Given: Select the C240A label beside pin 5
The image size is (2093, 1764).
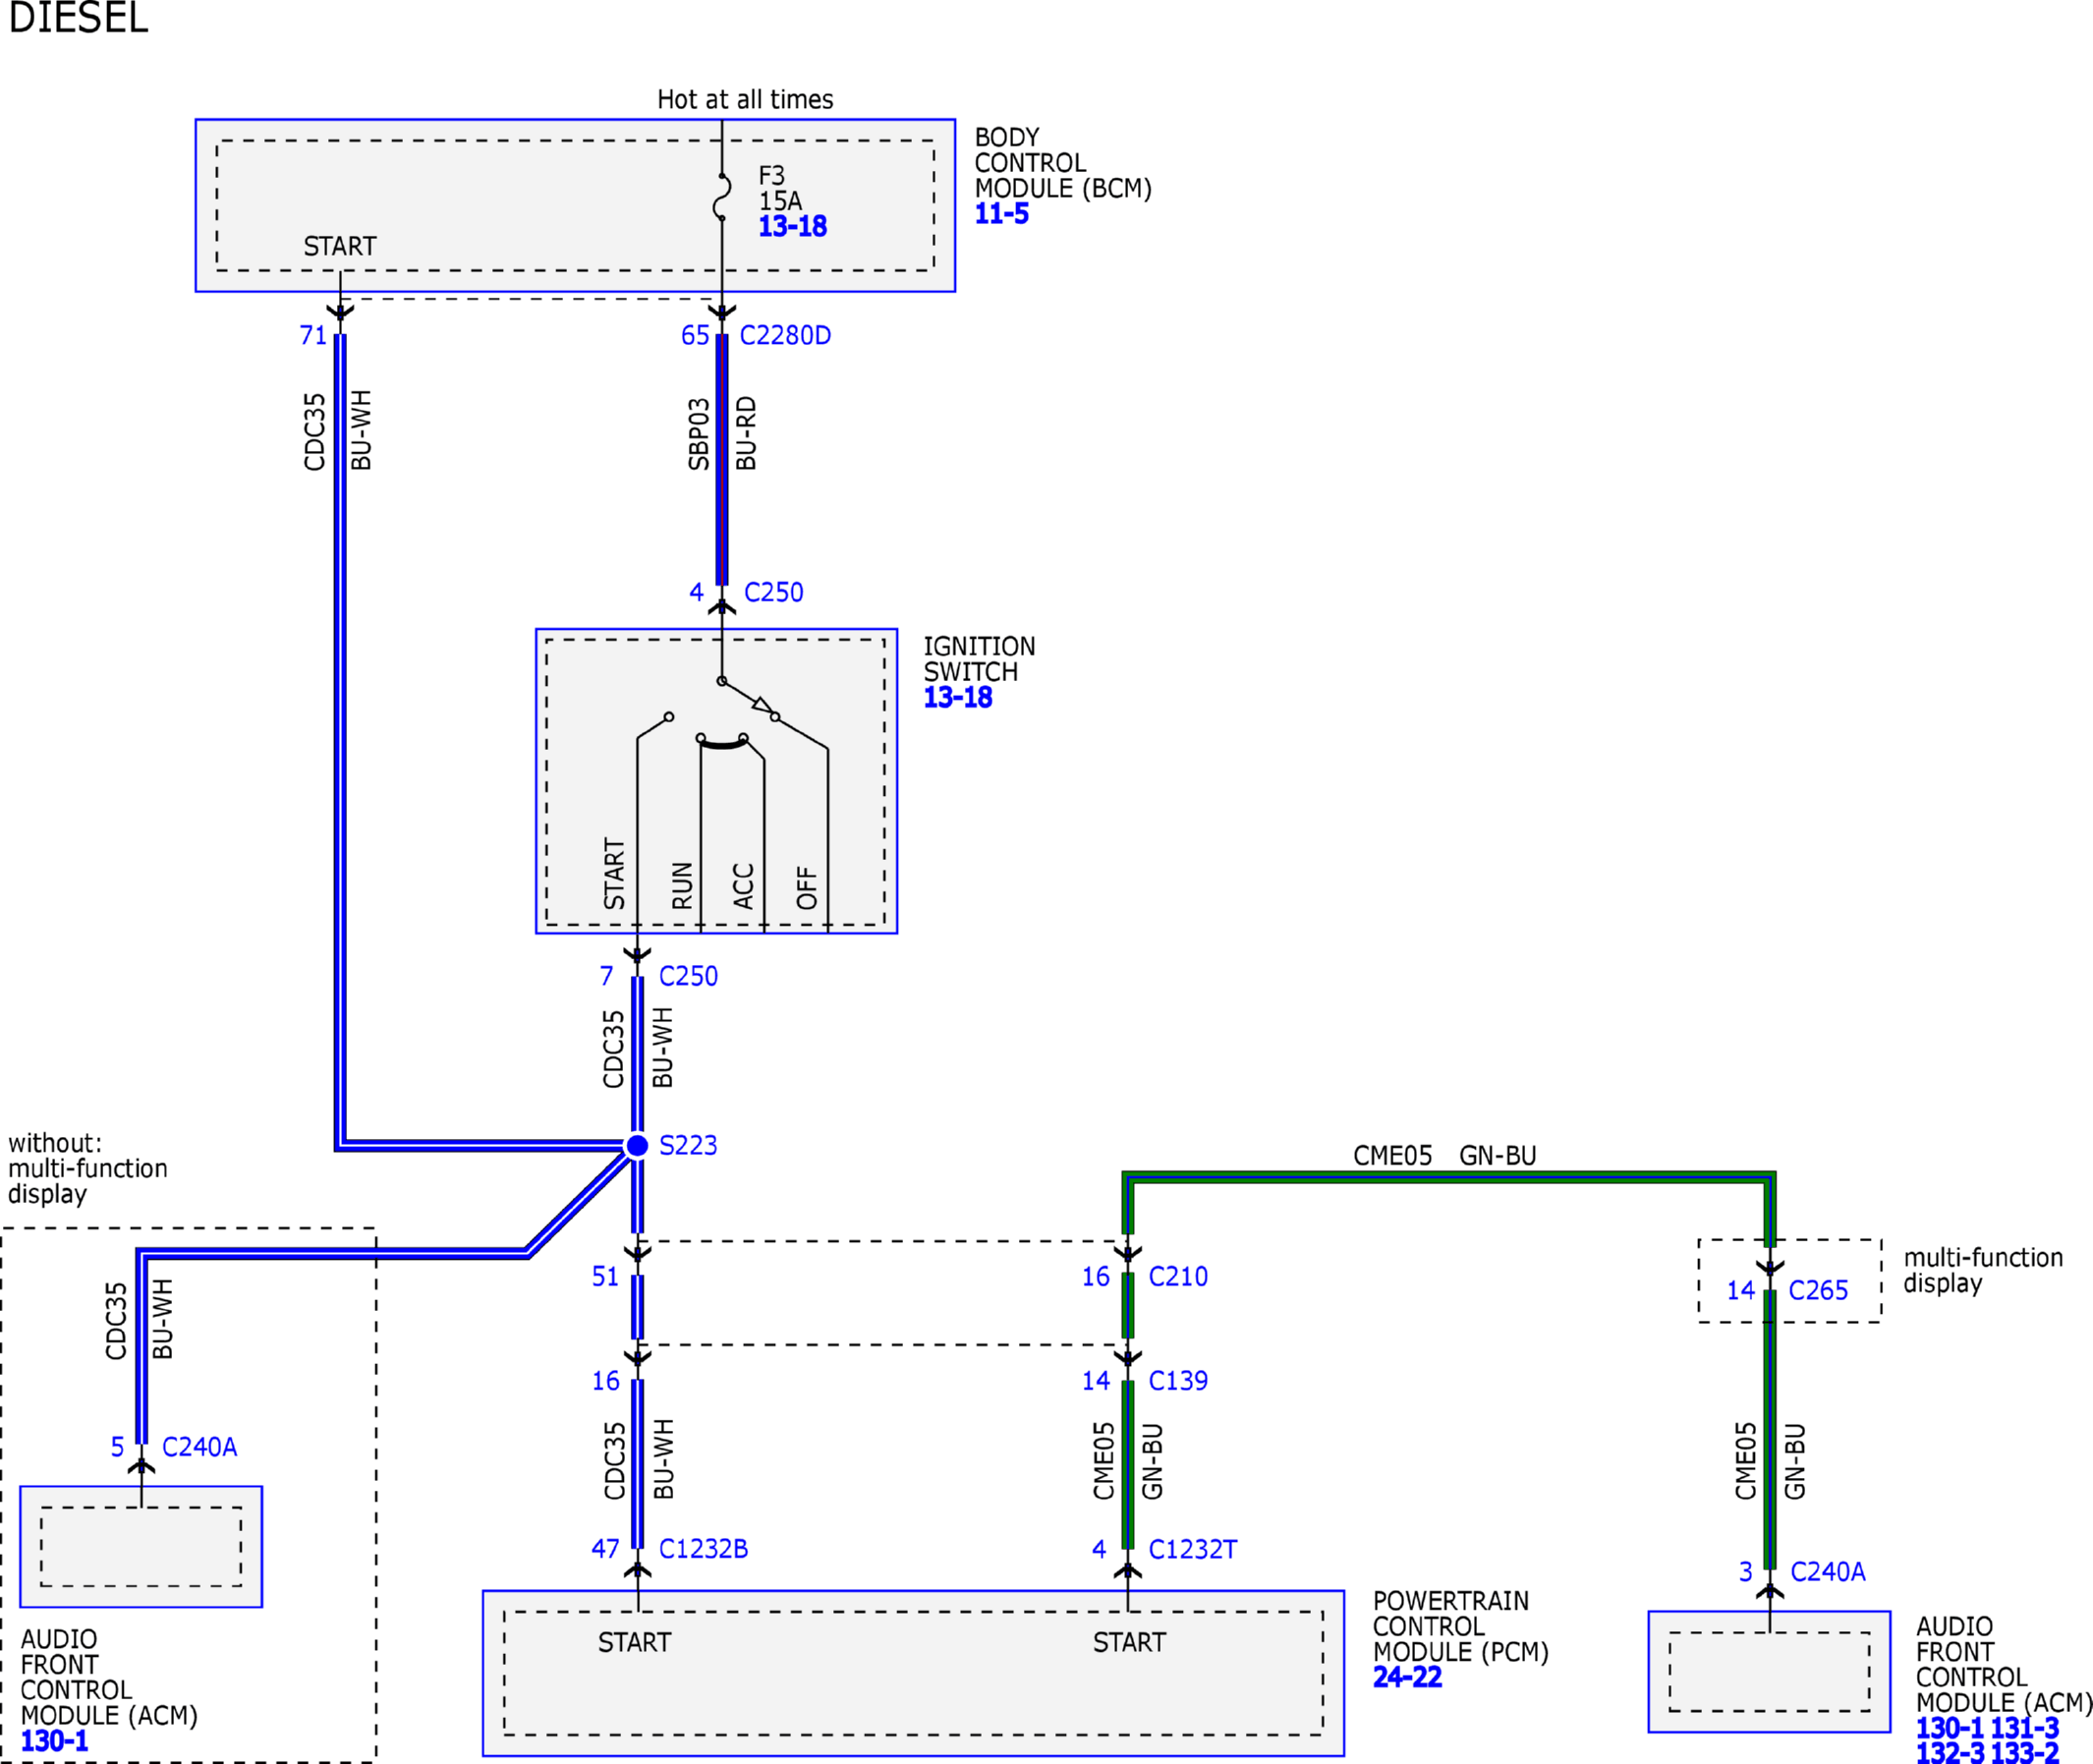Looking at the screenshot, I should click(x=199, y=1447).
